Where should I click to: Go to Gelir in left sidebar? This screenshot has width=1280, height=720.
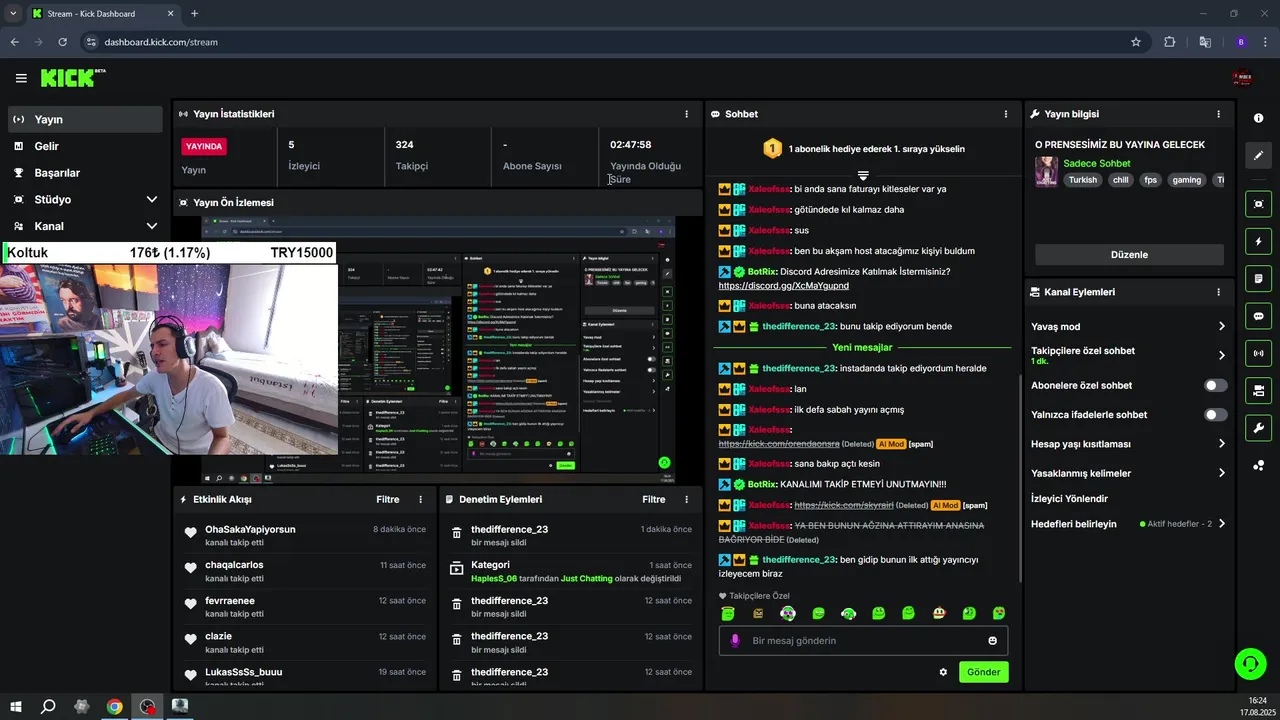coord(85,146)
